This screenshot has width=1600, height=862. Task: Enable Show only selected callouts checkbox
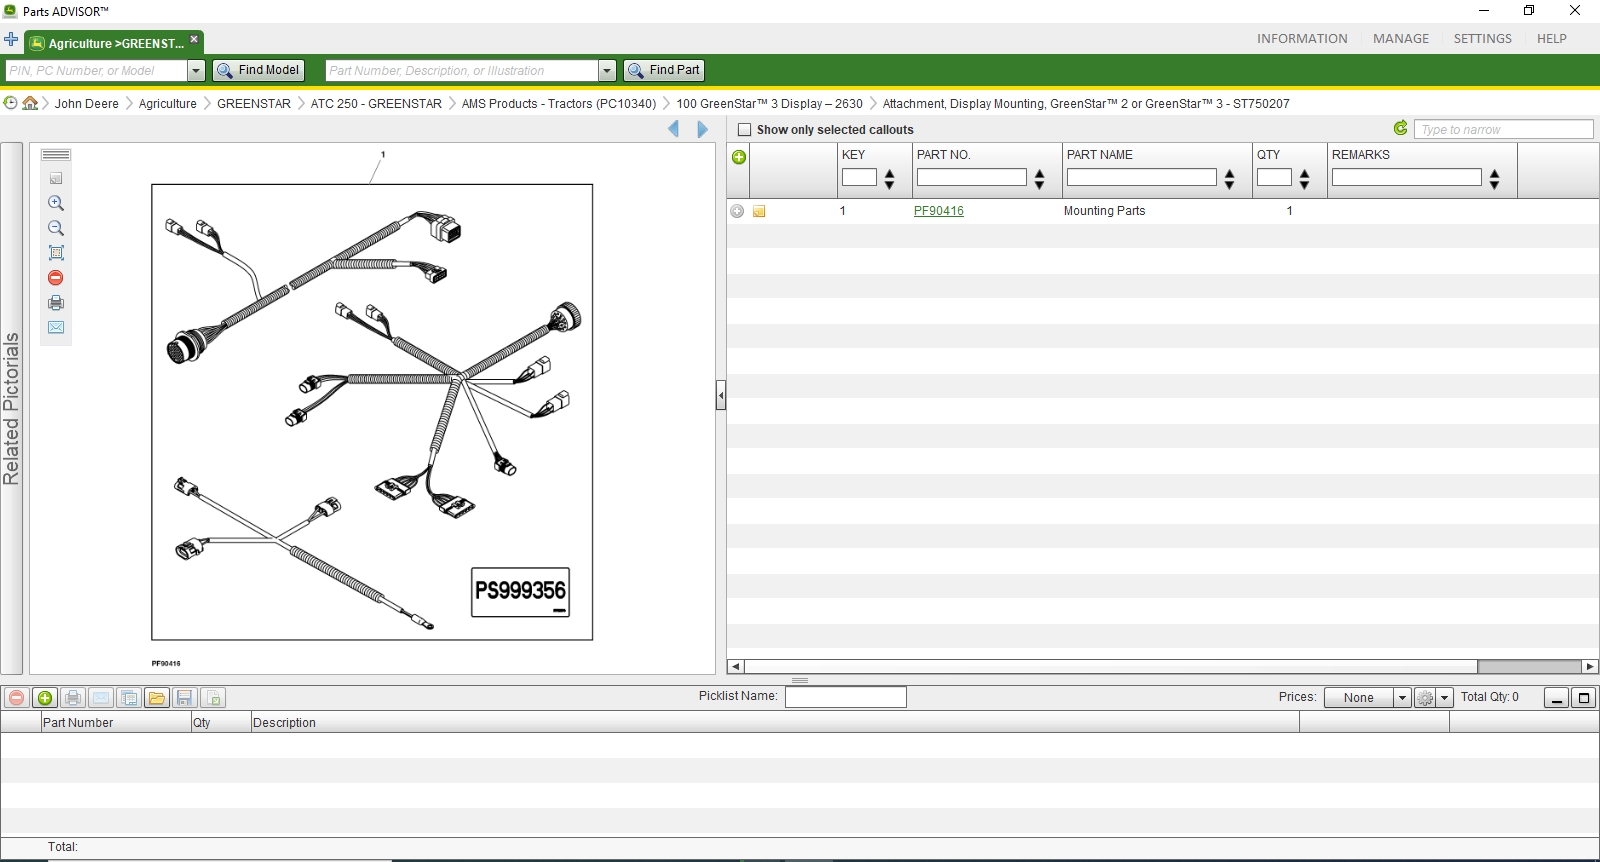point(744,130)
